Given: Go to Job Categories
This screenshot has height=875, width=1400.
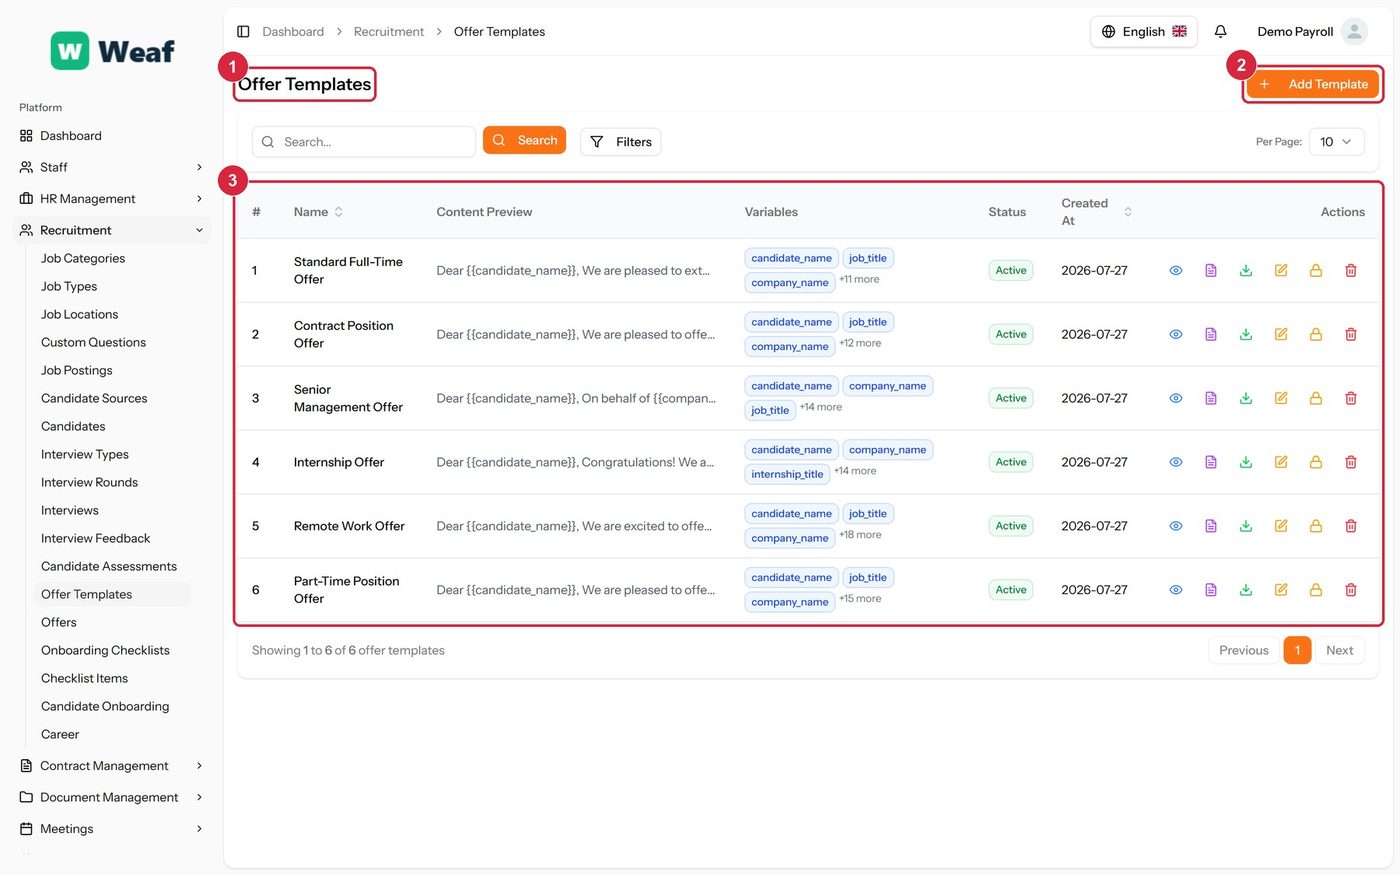Looking at the screenshot, I should [x=83, y=259].
